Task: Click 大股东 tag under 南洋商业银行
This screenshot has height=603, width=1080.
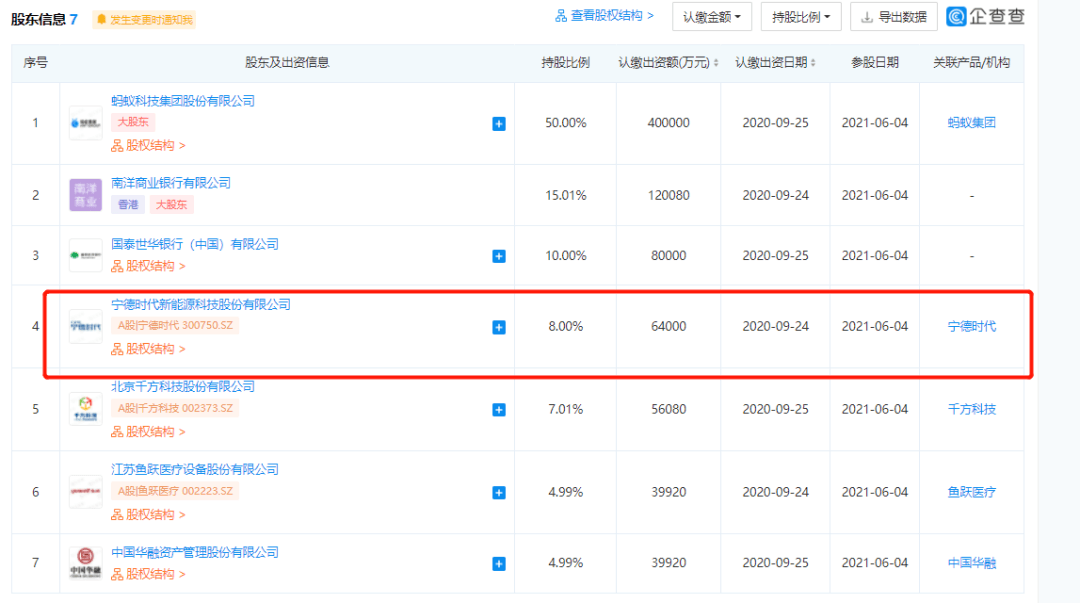Action: click(x=172, y=204)
